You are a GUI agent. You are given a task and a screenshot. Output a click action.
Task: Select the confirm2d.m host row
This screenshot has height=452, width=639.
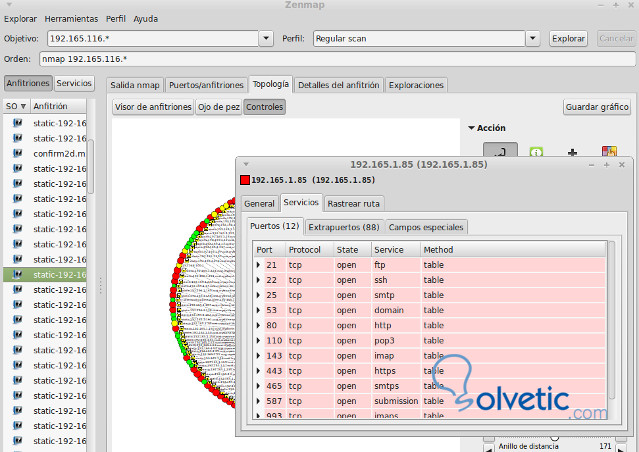(45, 154)
